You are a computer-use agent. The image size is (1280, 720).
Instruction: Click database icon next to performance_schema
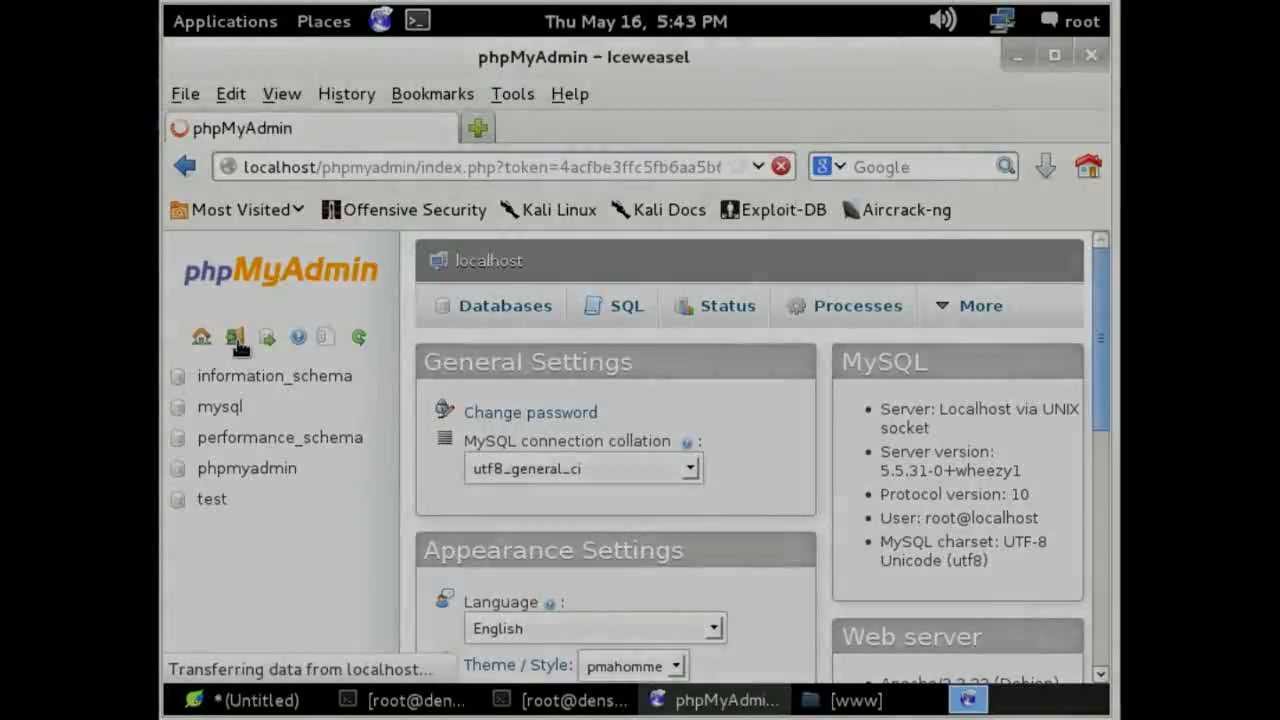pos(178,438)
